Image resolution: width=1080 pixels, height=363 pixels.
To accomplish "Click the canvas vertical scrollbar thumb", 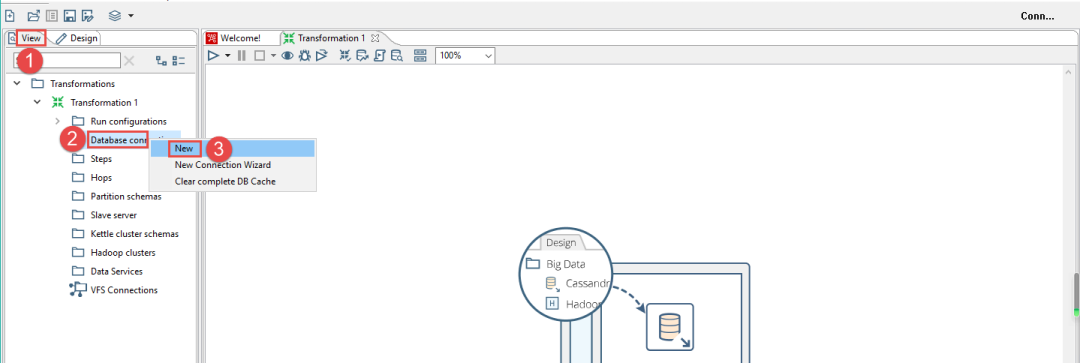I will [x=1075, y=294].
